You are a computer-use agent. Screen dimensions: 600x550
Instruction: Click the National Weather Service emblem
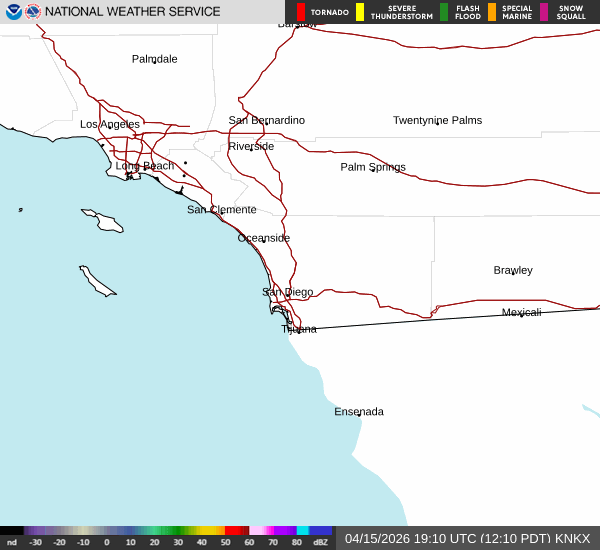coord(33,12)
